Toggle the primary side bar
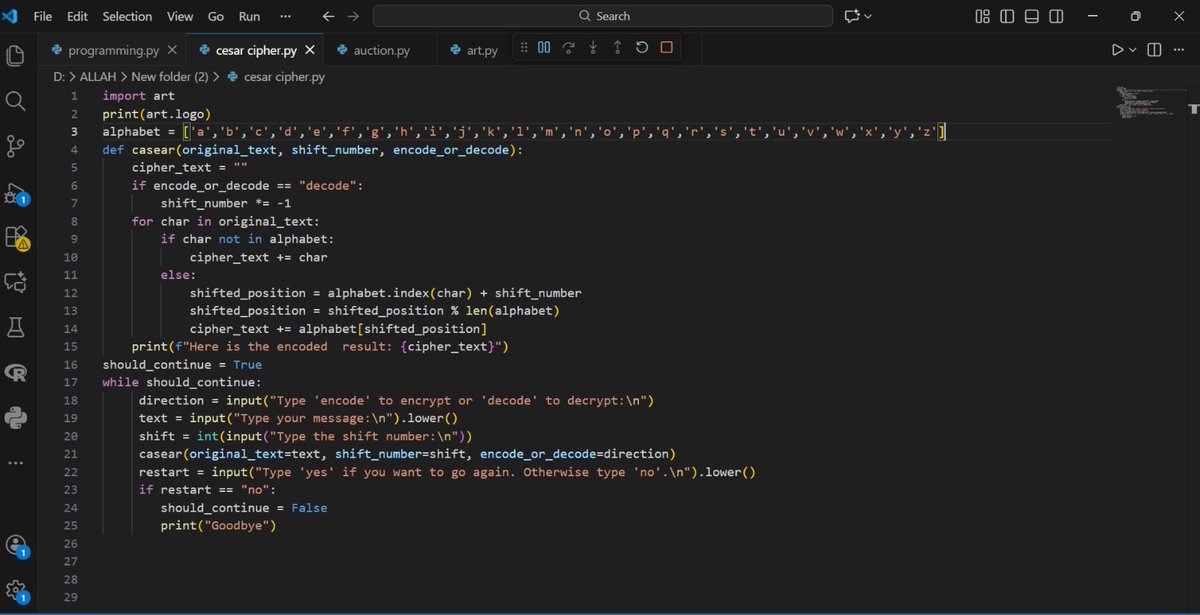The width and height of the screenshot is (1200, 615). click(x=1007, y=16)
